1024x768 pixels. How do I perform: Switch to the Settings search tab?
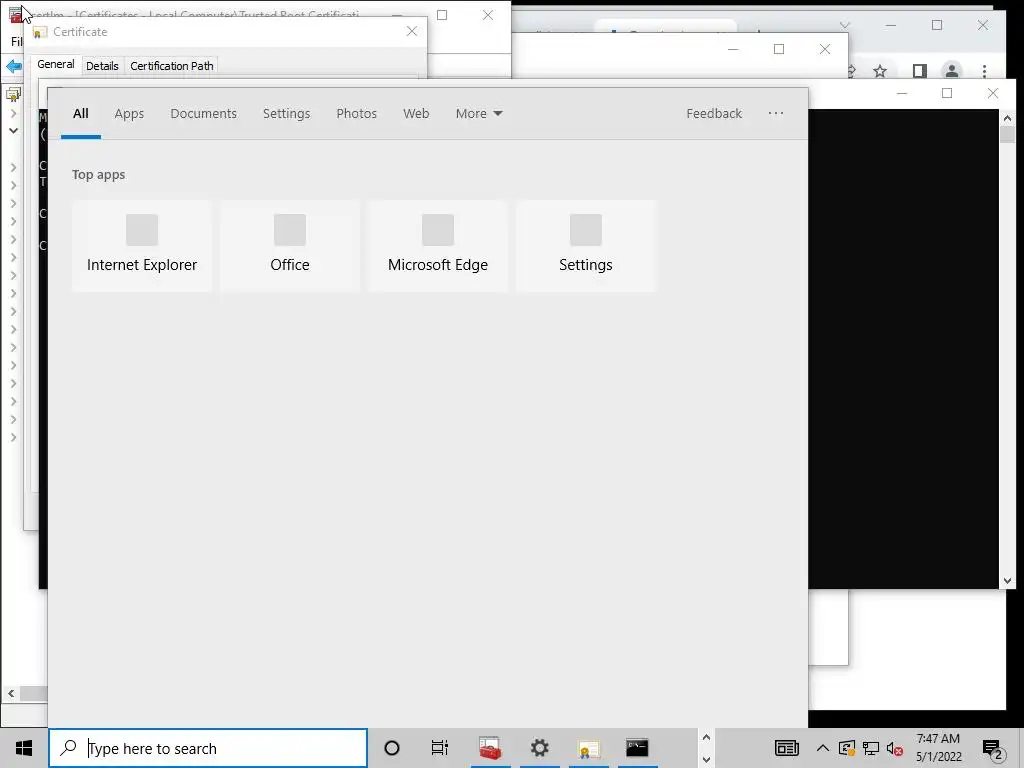pos(287,114)
